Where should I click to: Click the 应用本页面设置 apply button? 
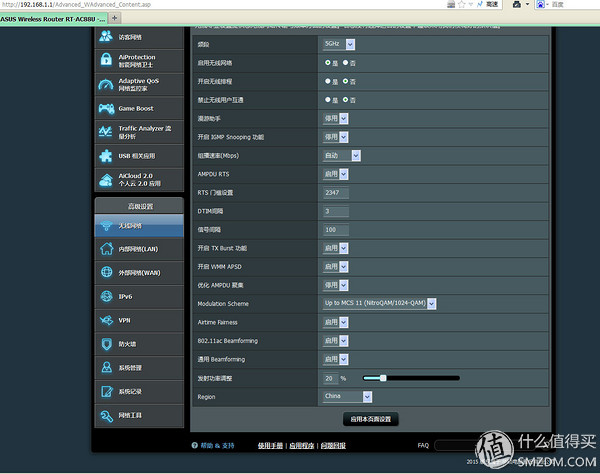click(x=370, y=419)
